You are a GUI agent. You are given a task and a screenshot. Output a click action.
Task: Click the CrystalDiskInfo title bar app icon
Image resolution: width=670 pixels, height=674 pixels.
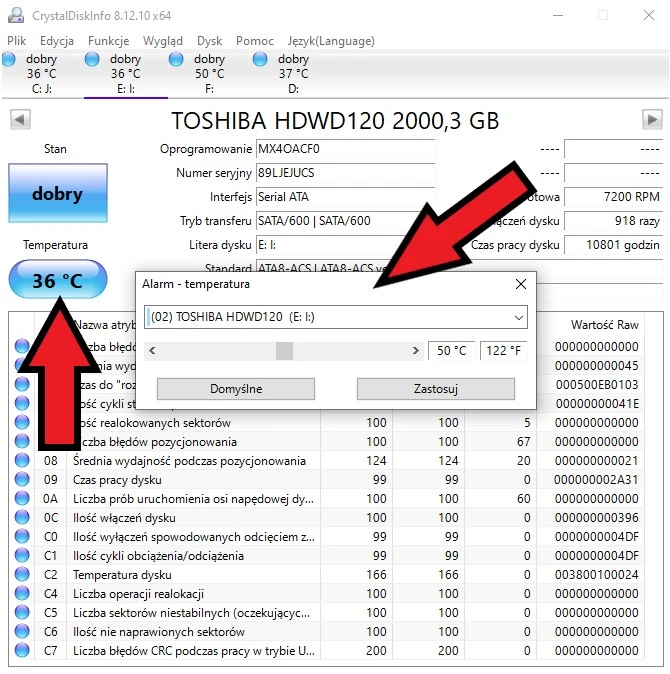click(16, 15)
